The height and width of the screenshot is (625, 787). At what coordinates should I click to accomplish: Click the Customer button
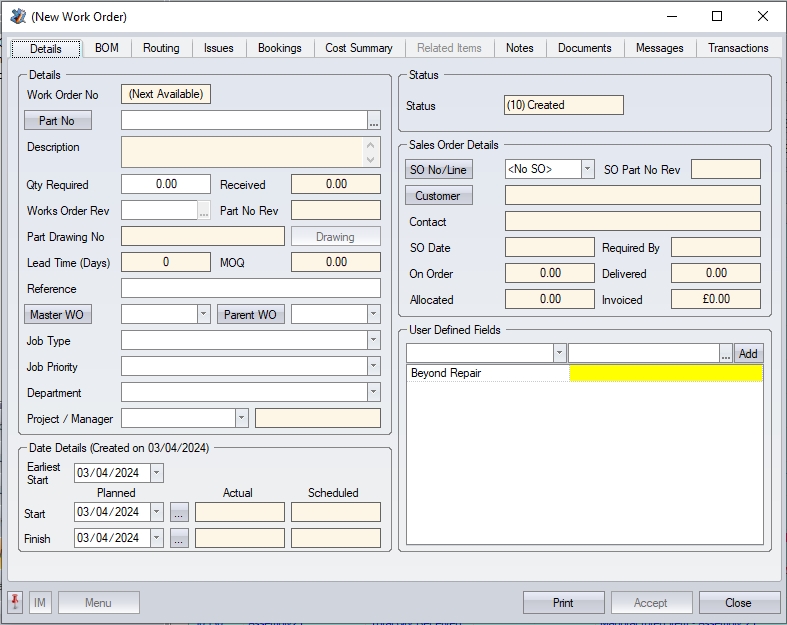coord(438,196)
